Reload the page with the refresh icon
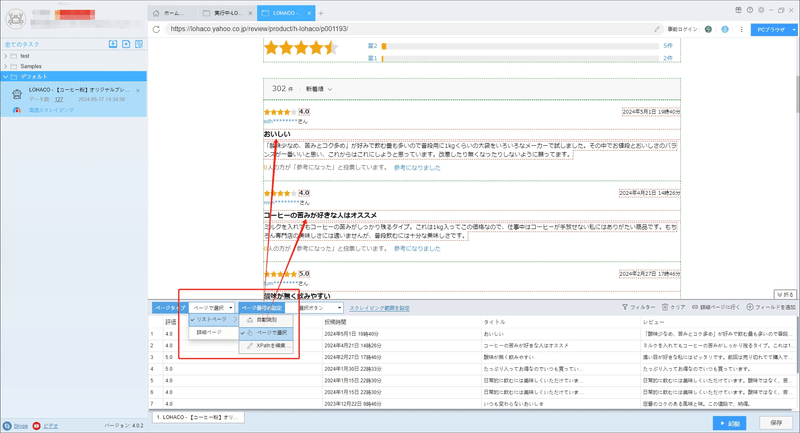The height and width of the screenshot is (433, 800). pos(156,29)
